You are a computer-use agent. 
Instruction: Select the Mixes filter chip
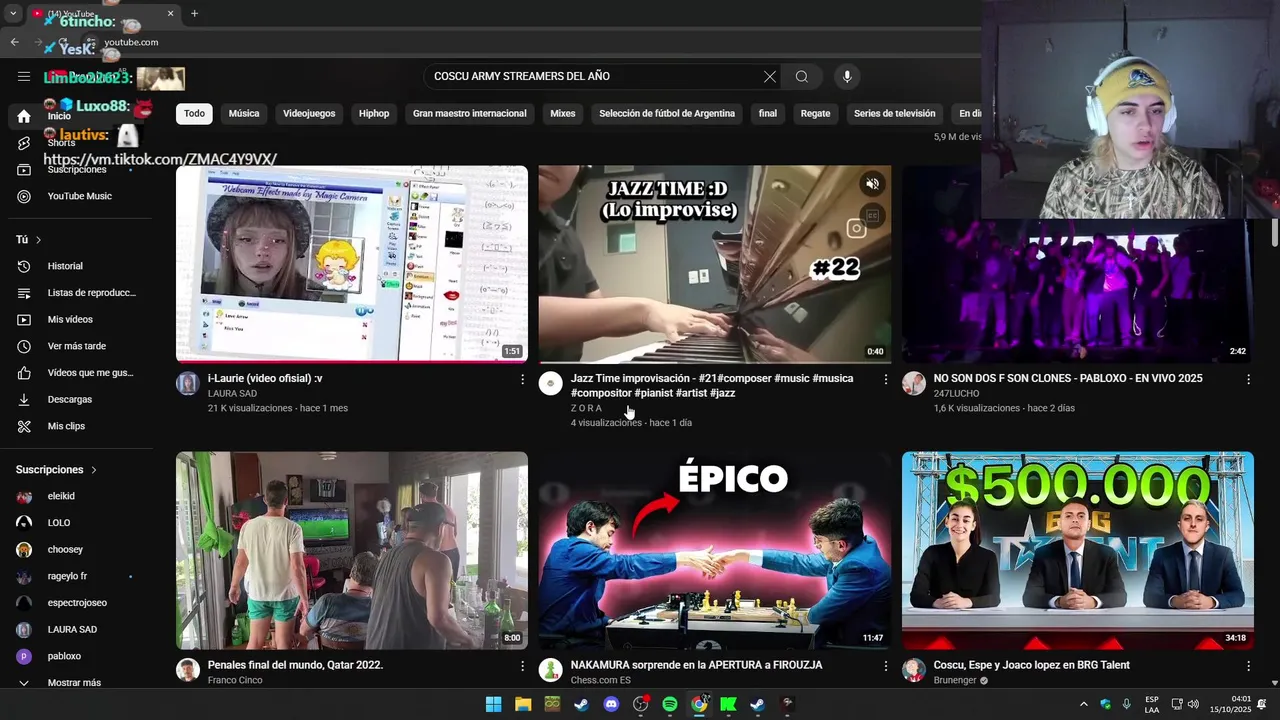(x=563, y=114)
